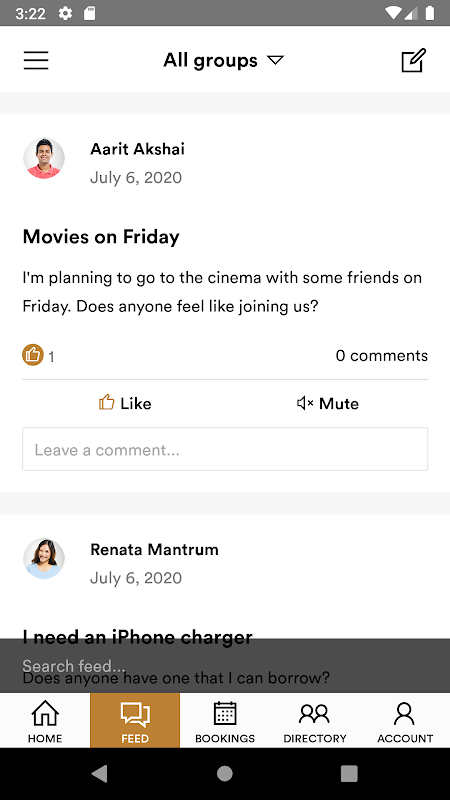Open the 0 comments link

382,356
